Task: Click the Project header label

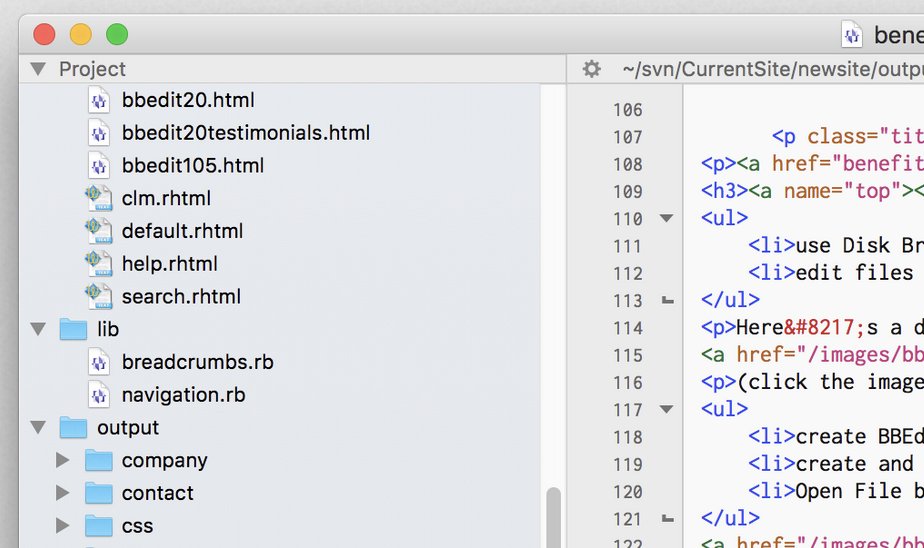Action: coord(92,69)
